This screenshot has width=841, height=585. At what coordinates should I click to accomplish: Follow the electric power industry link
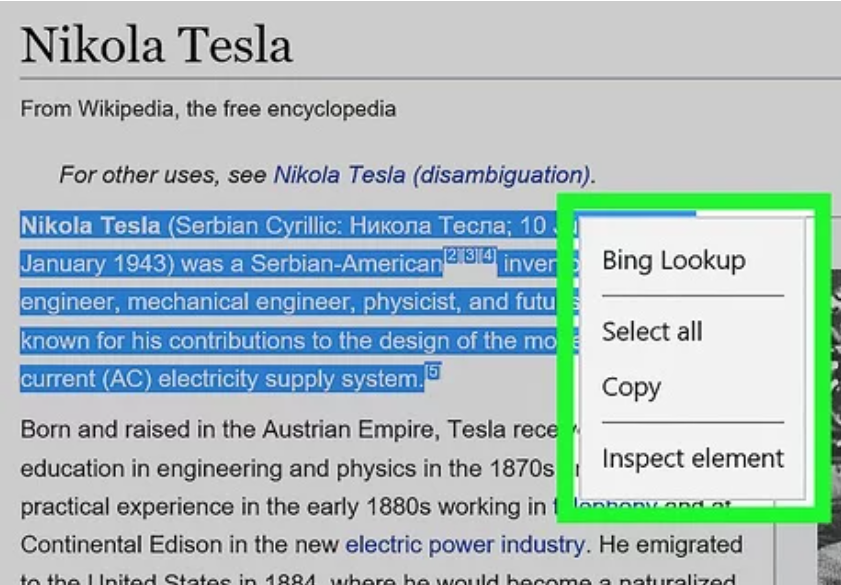click(x=464, y=545)
